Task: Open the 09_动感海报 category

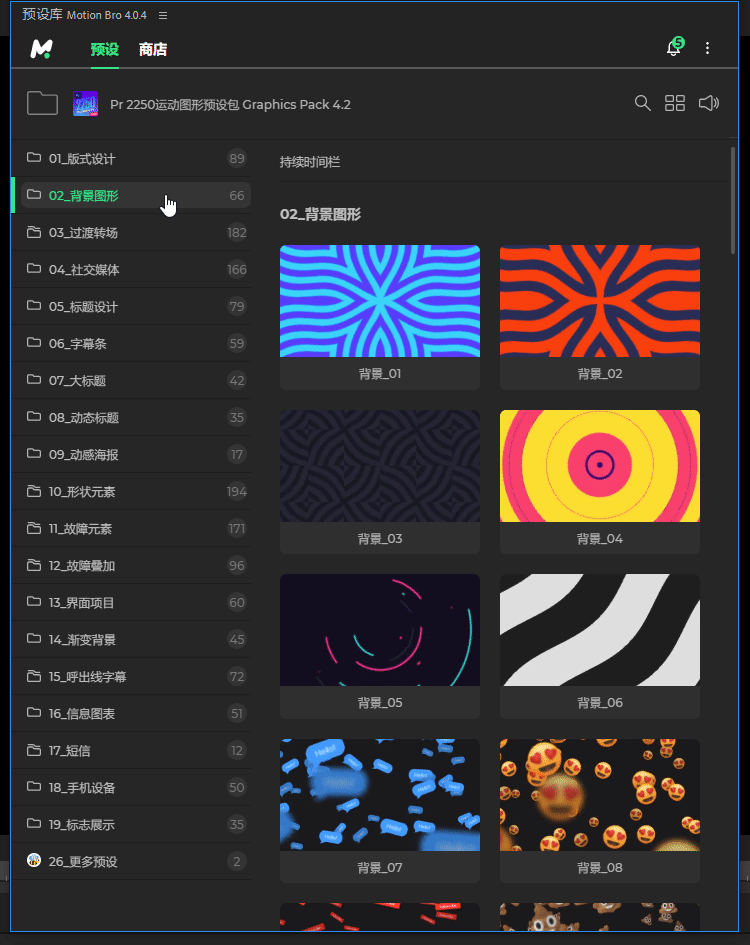Action: (x=136, y=454)
